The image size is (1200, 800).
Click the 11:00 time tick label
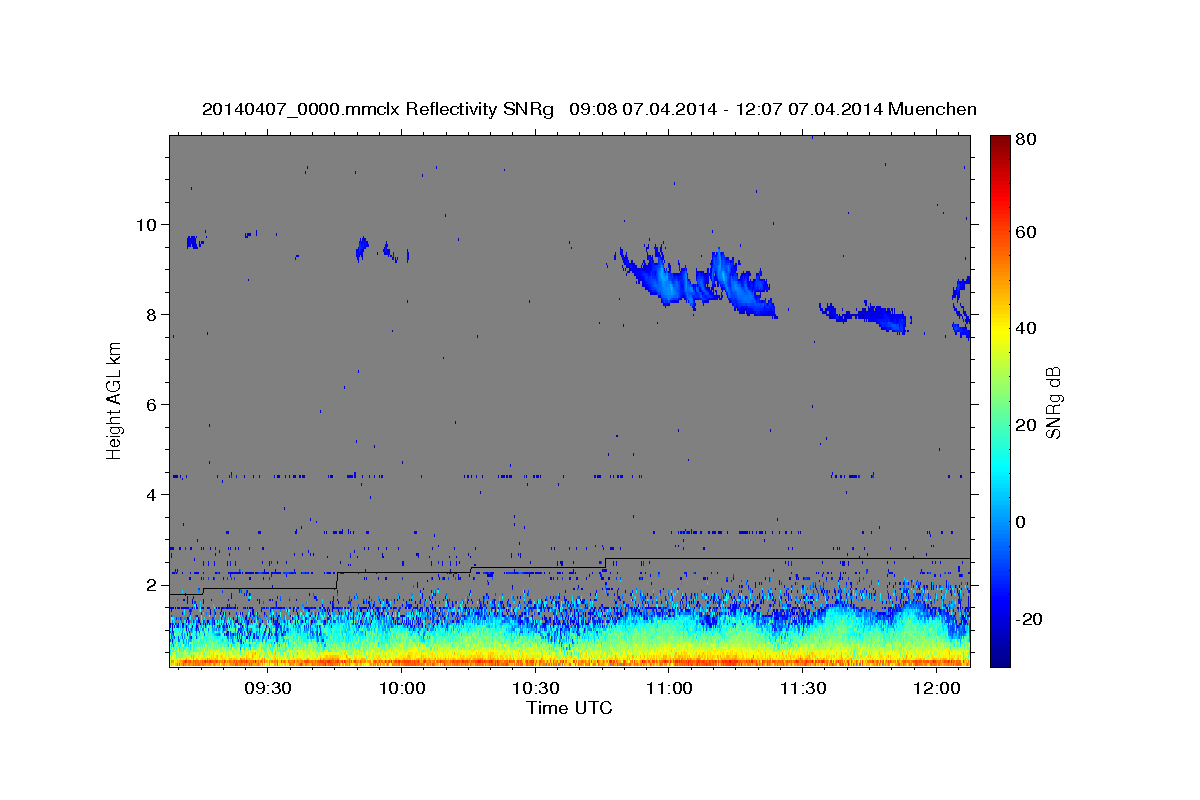point(669,689)
